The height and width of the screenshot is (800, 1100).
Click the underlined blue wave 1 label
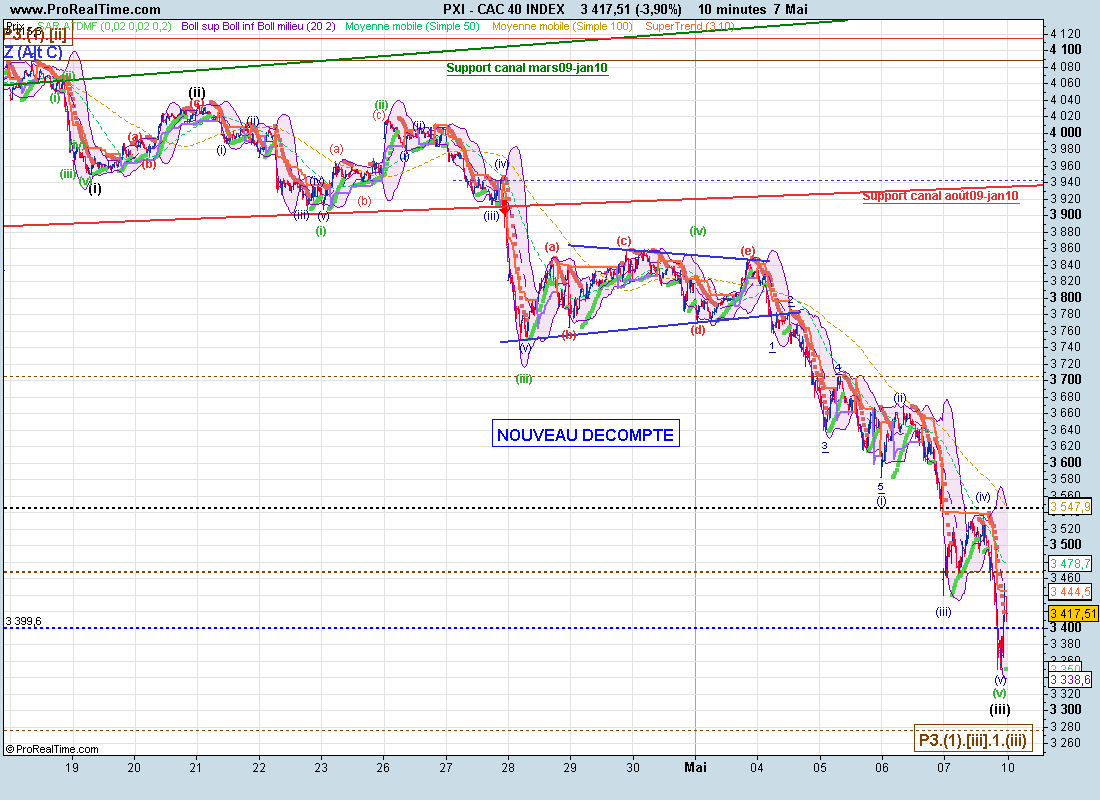coord(772,347)
